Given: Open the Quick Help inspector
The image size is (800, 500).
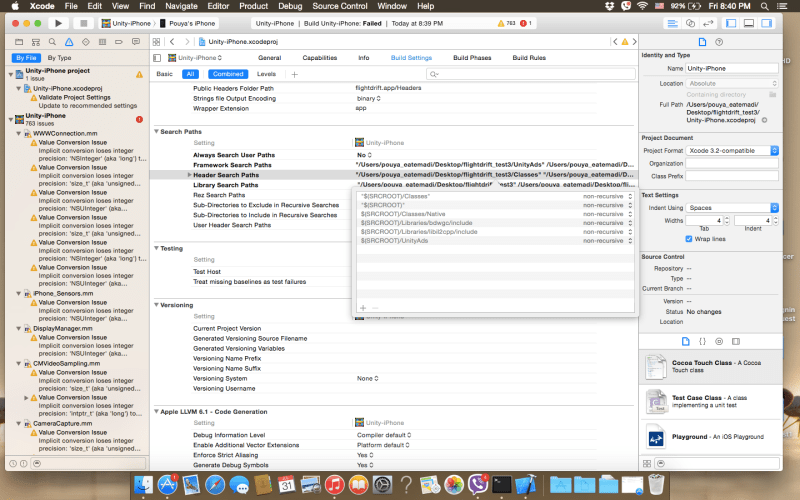Looking at the screenshot, I should coord(719,42).
